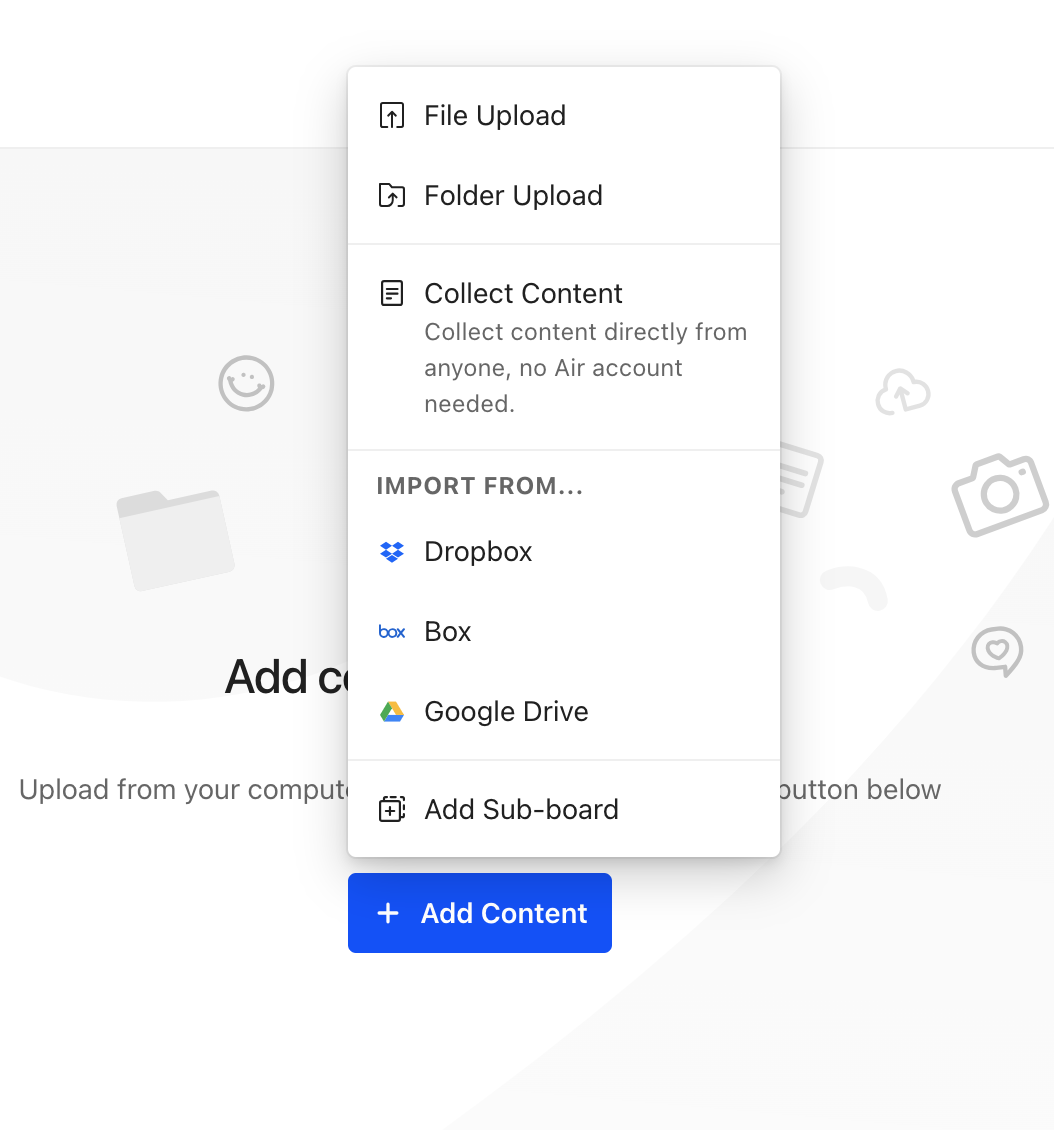Click the Box logo icon
The height and width of the screenshot is (1130, 1054).
point(392,632)
